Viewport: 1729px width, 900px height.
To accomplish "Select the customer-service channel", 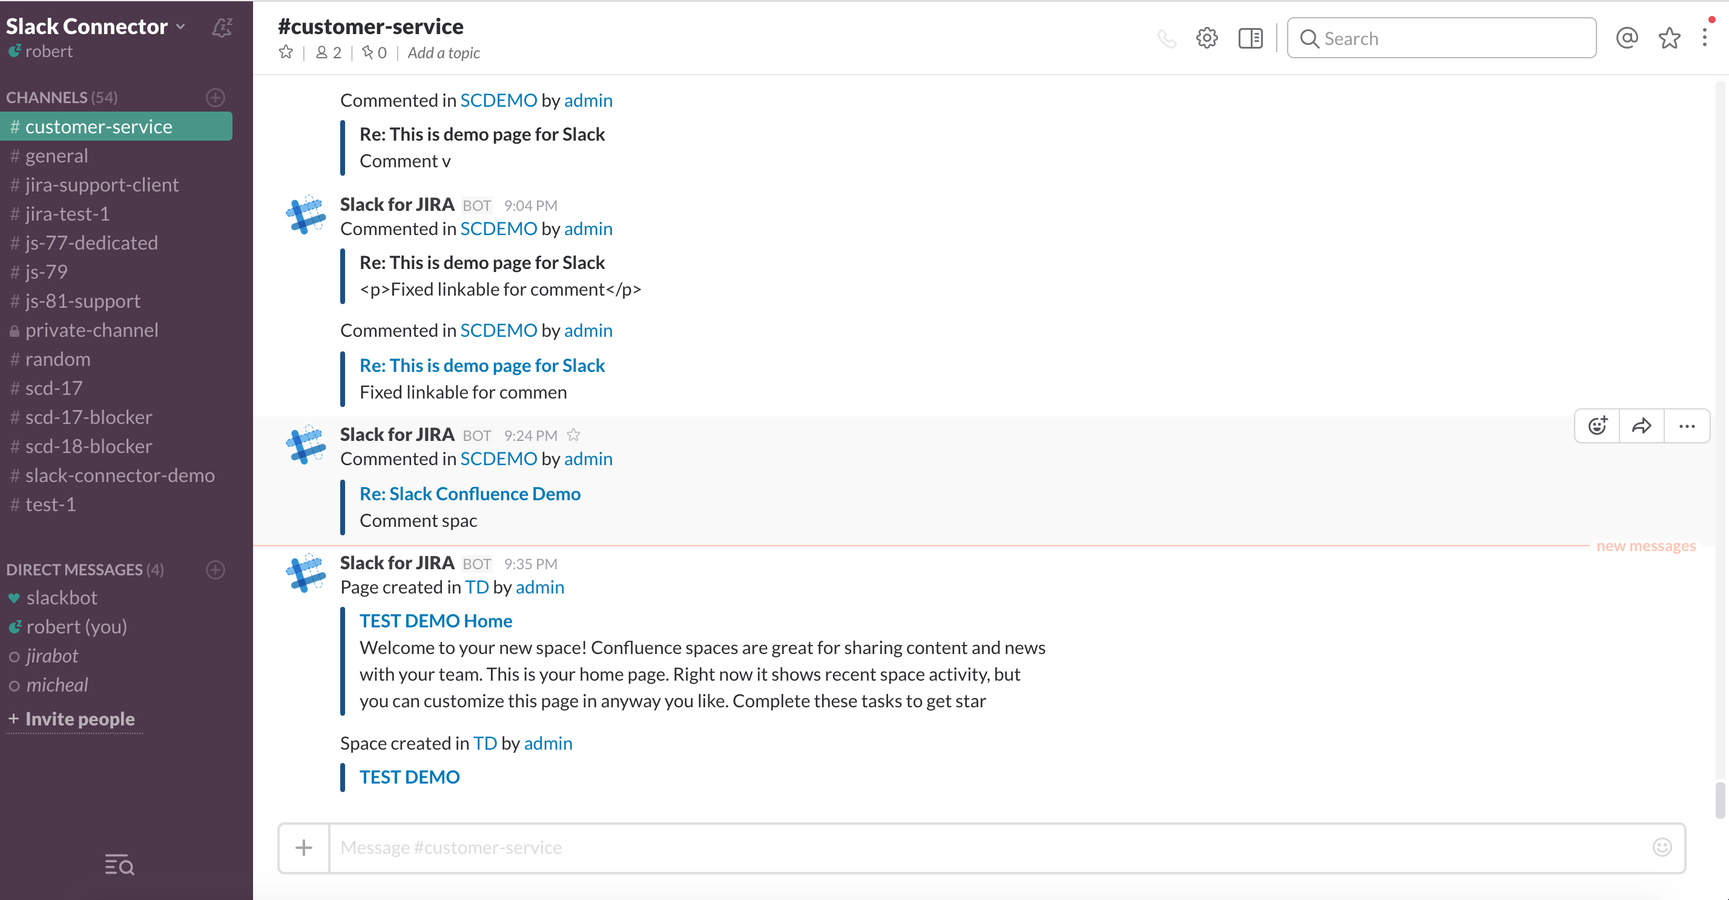I will point(116,126).
